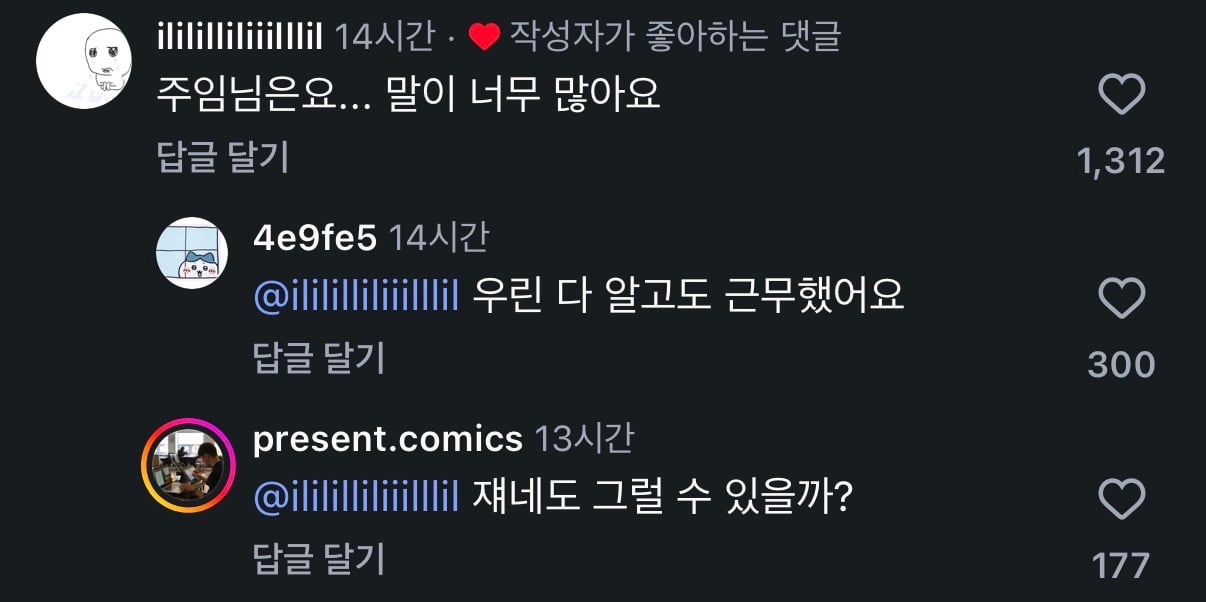The image size is (1206, 602).
Task: Tap '답글 달기' under present.comics' reply
Action: pos(319,559)
